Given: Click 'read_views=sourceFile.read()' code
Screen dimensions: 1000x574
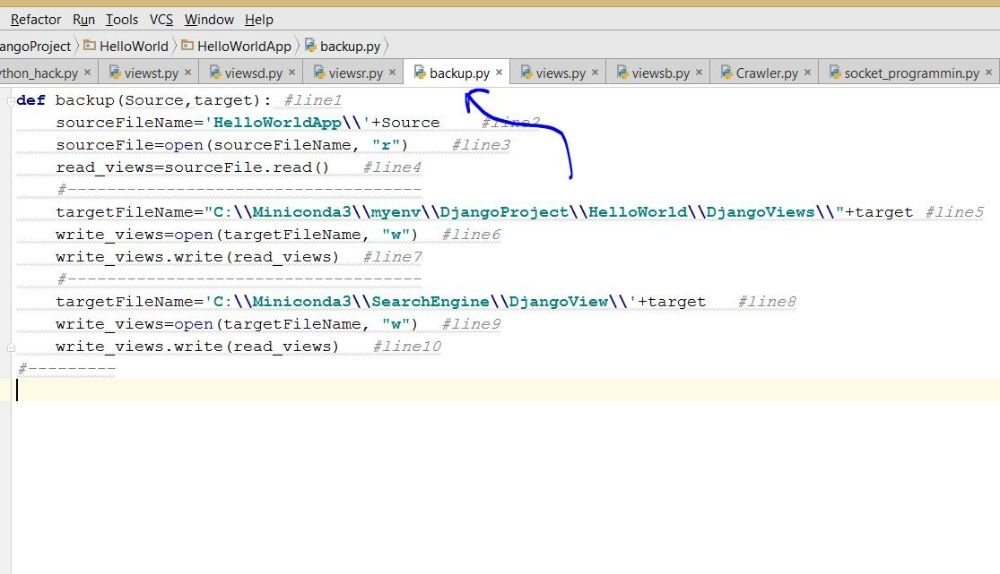Looking at the screenshot, I should pyautogui.click(x=193, y=168).
